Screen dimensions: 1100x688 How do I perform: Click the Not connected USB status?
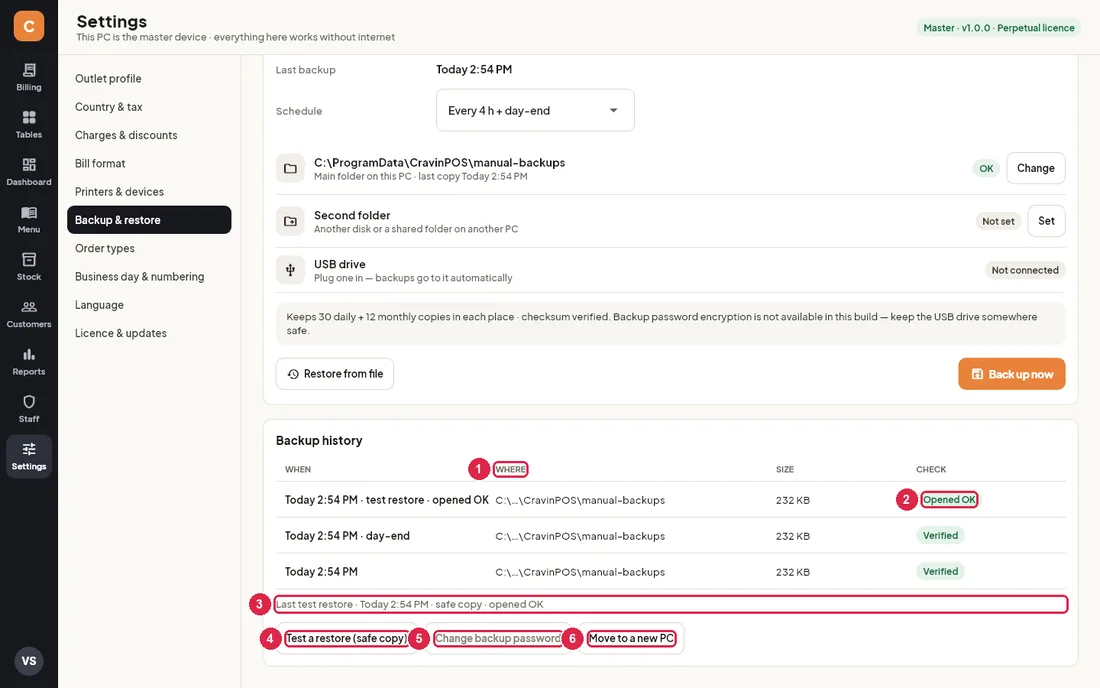pos(1024,270)
